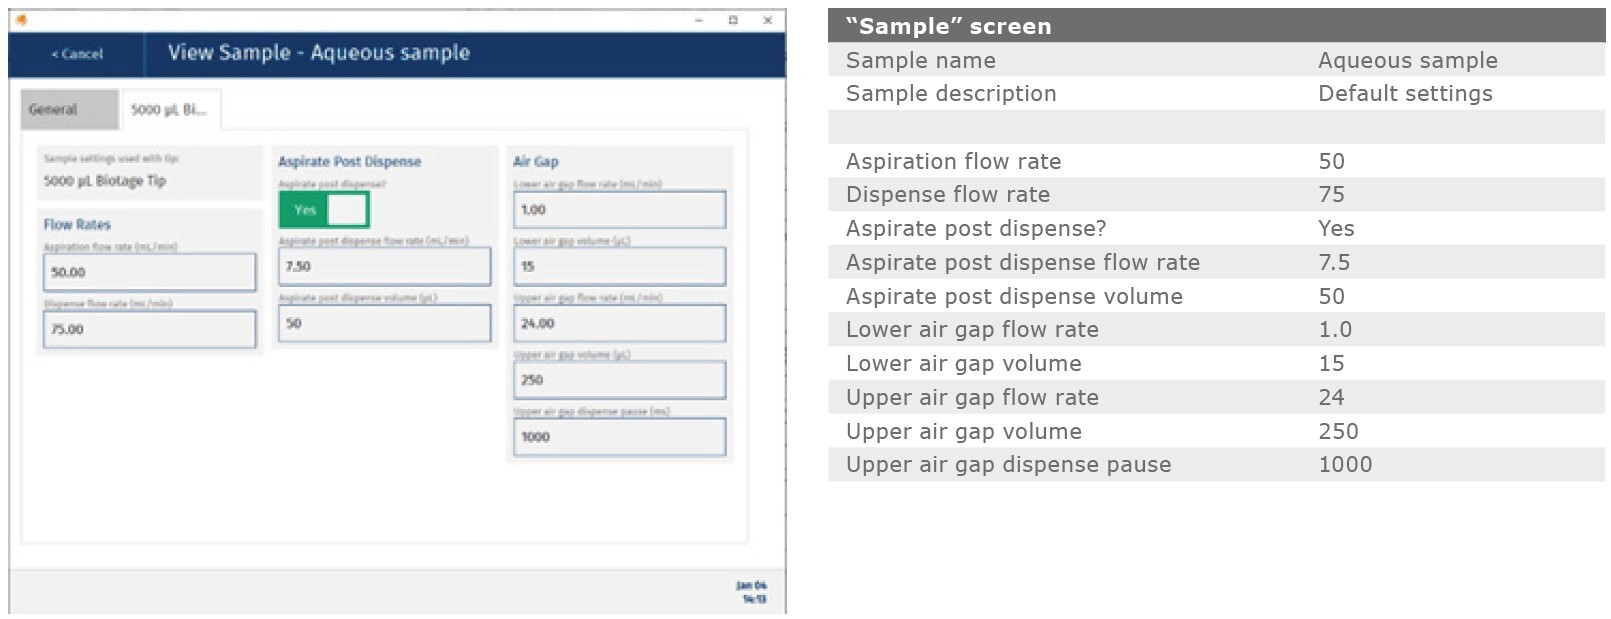Focus the Dispense flow rate 75.00 field
The height and width of the screenshot is (619, 1611).
point(150,329)
